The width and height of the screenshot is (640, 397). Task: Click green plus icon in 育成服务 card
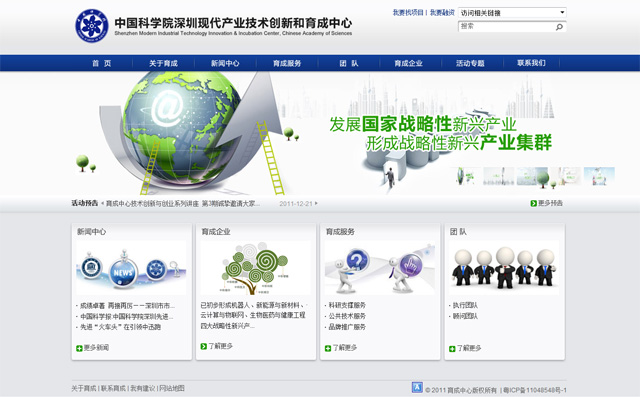pos(328,348)
